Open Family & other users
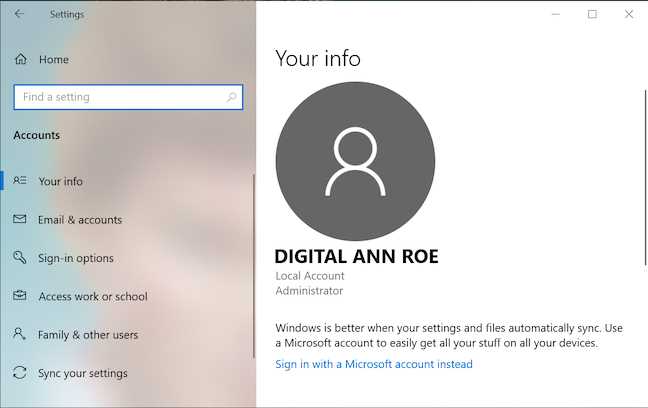The height and width of the screenshot is (408, 648). (88, 335)
